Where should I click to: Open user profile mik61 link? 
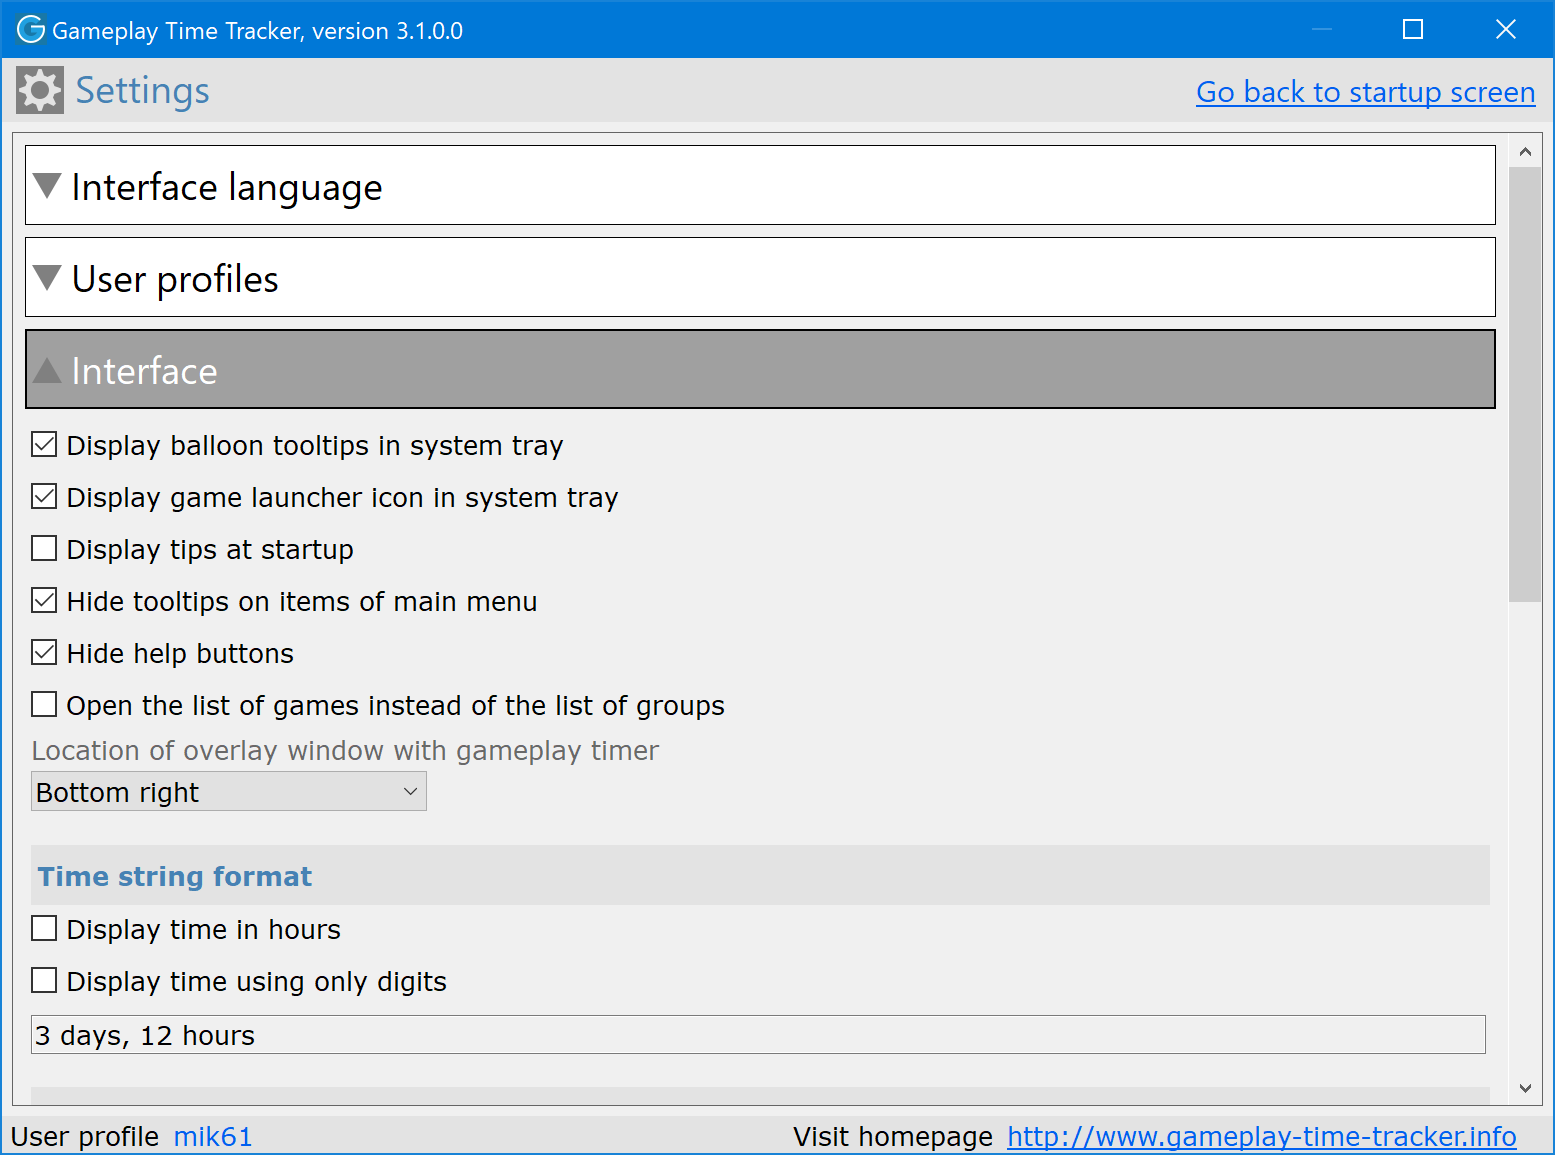click(x=213, y=1137)
